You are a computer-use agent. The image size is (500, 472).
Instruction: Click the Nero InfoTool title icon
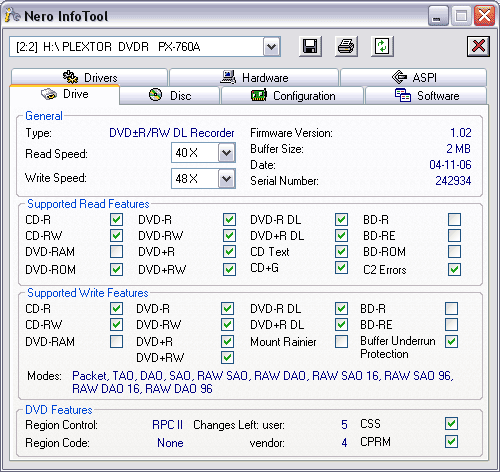13,15
